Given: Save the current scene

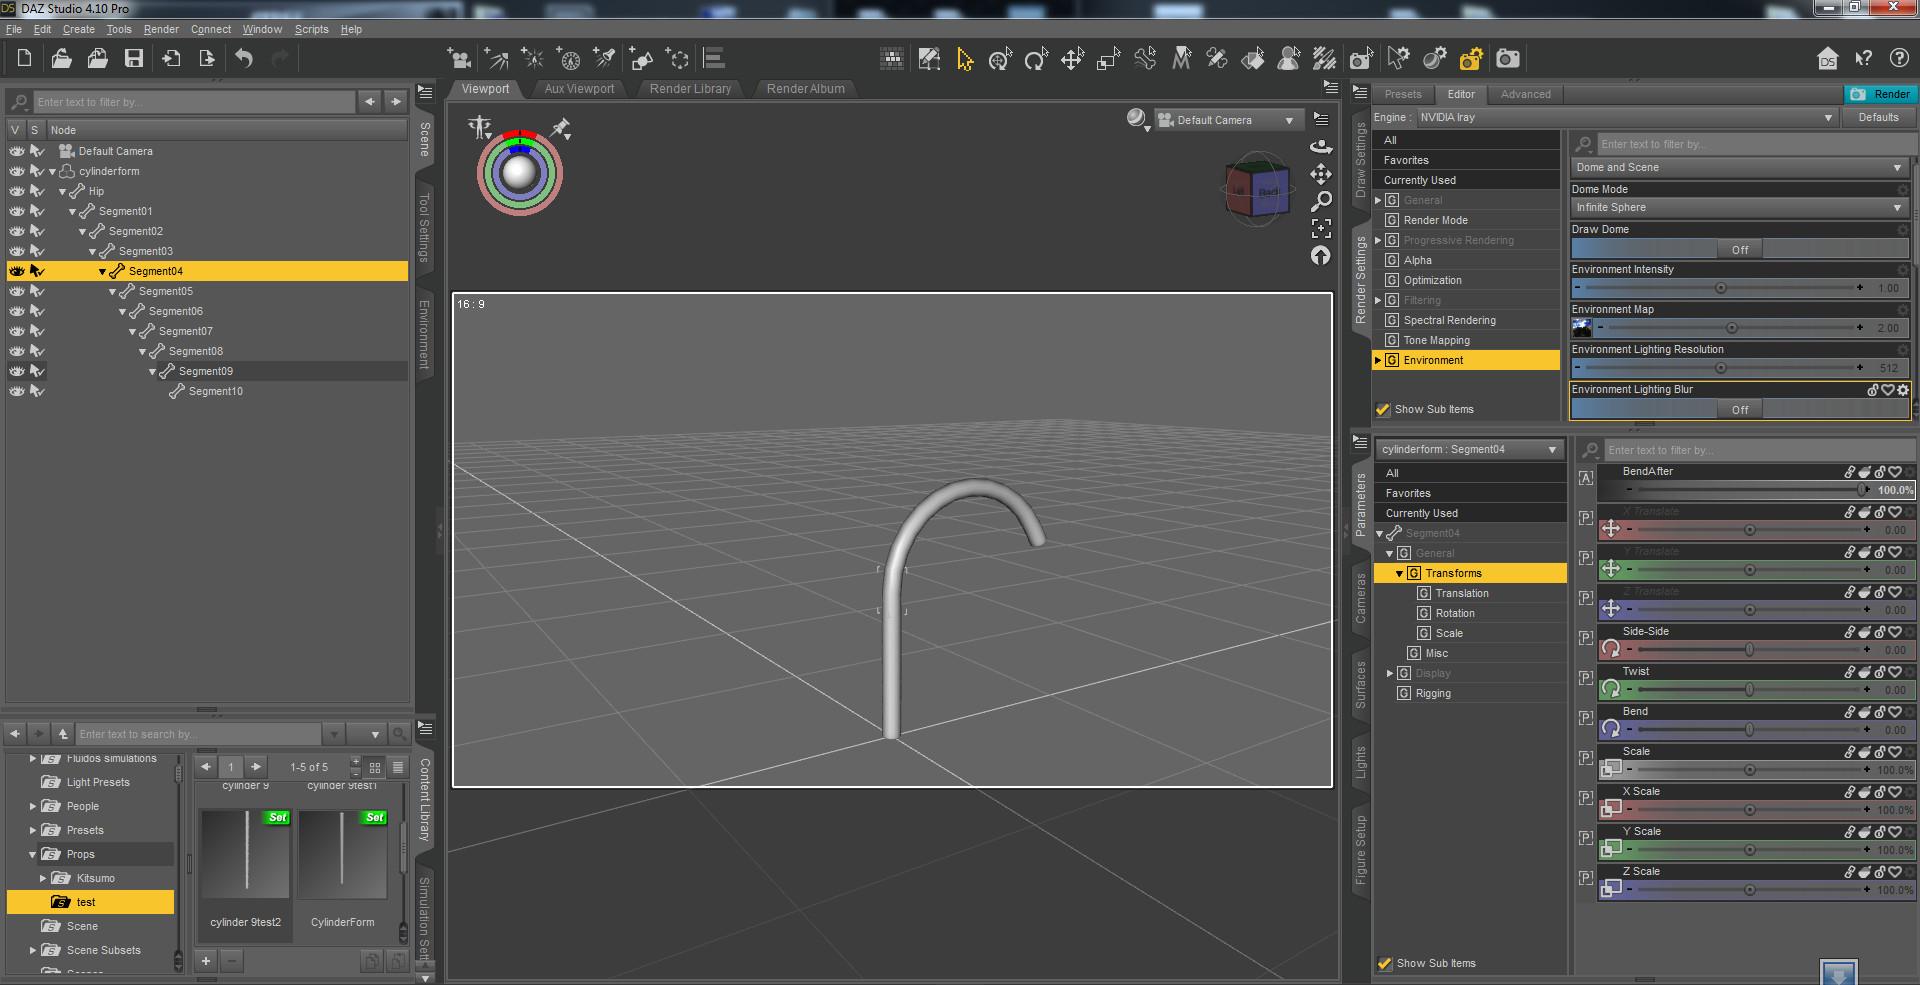Looking at the screenshot, I should click(x=133, y=59).
